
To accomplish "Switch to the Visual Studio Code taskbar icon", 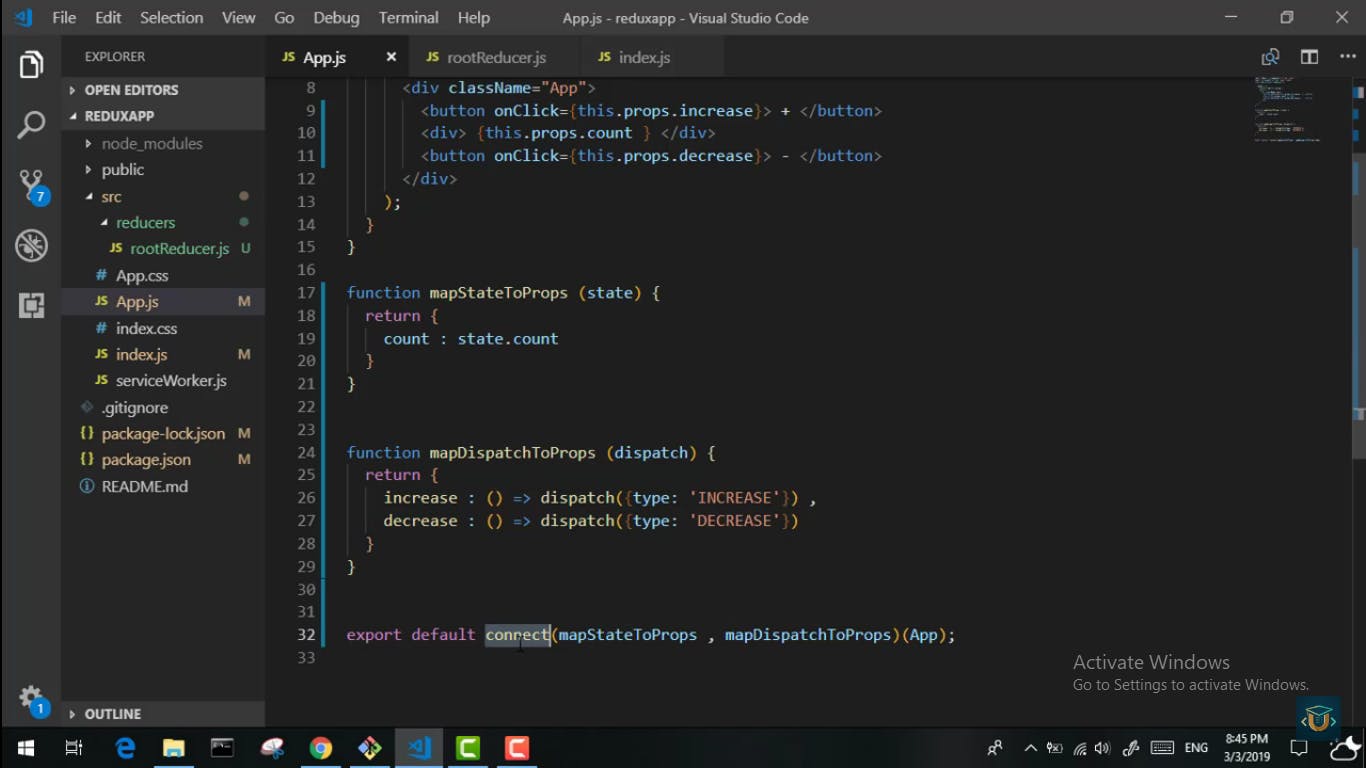I will pos(419,748).
